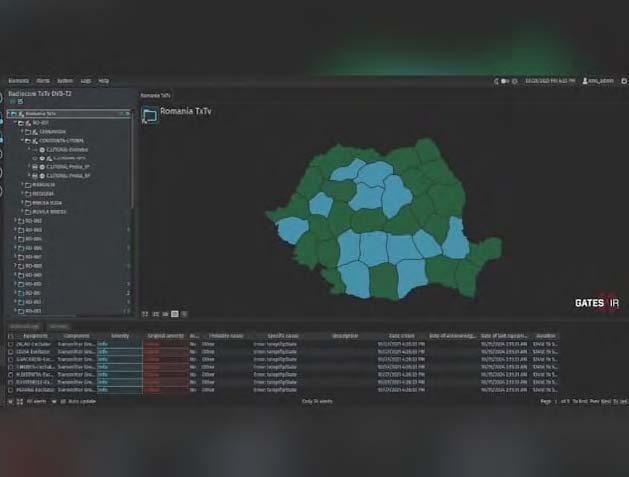
Task: Go to the previous alarms page
Action: coord(595,402)
